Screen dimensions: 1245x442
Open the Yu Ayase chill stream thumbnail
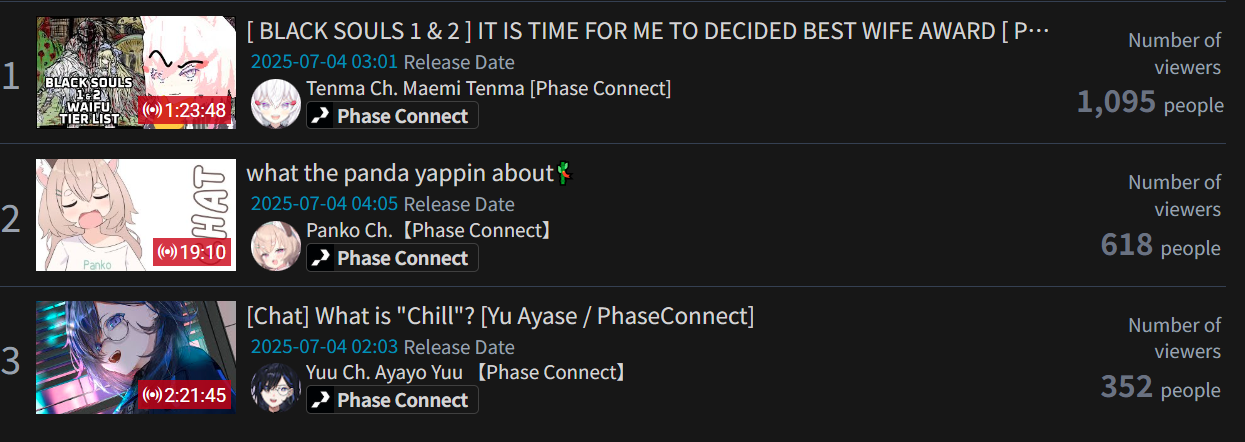[x=136, y=357]
